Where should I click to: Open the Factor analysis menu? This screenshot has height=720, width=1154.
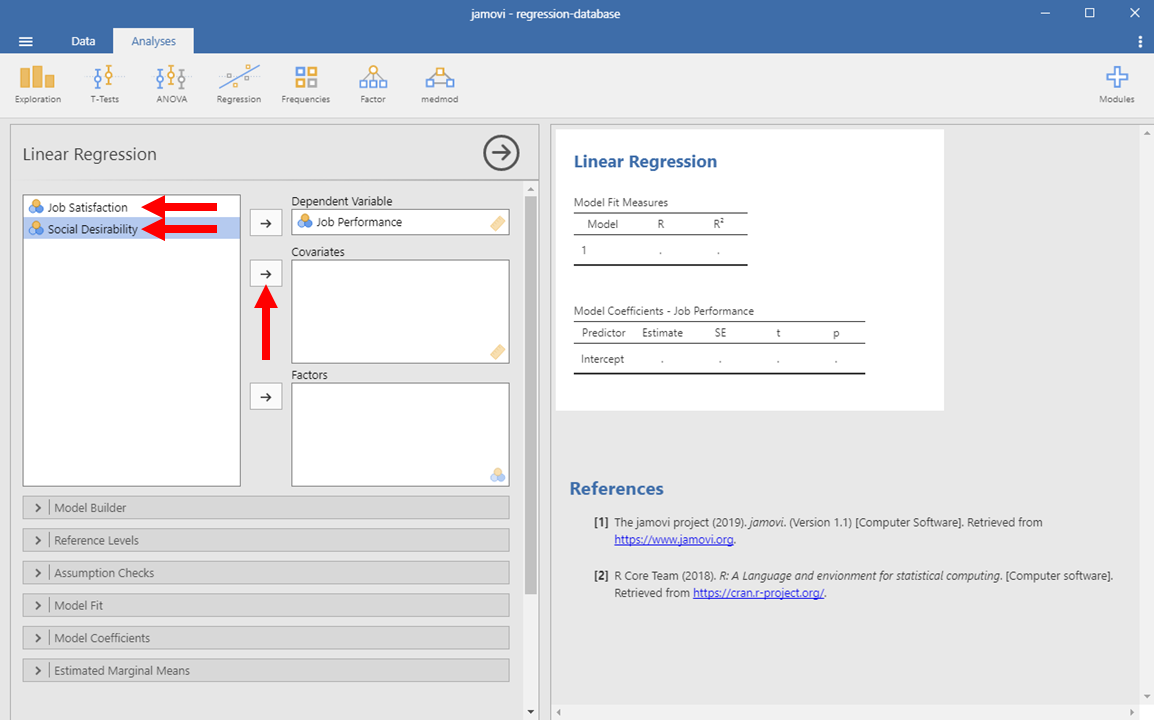(373, 84)
